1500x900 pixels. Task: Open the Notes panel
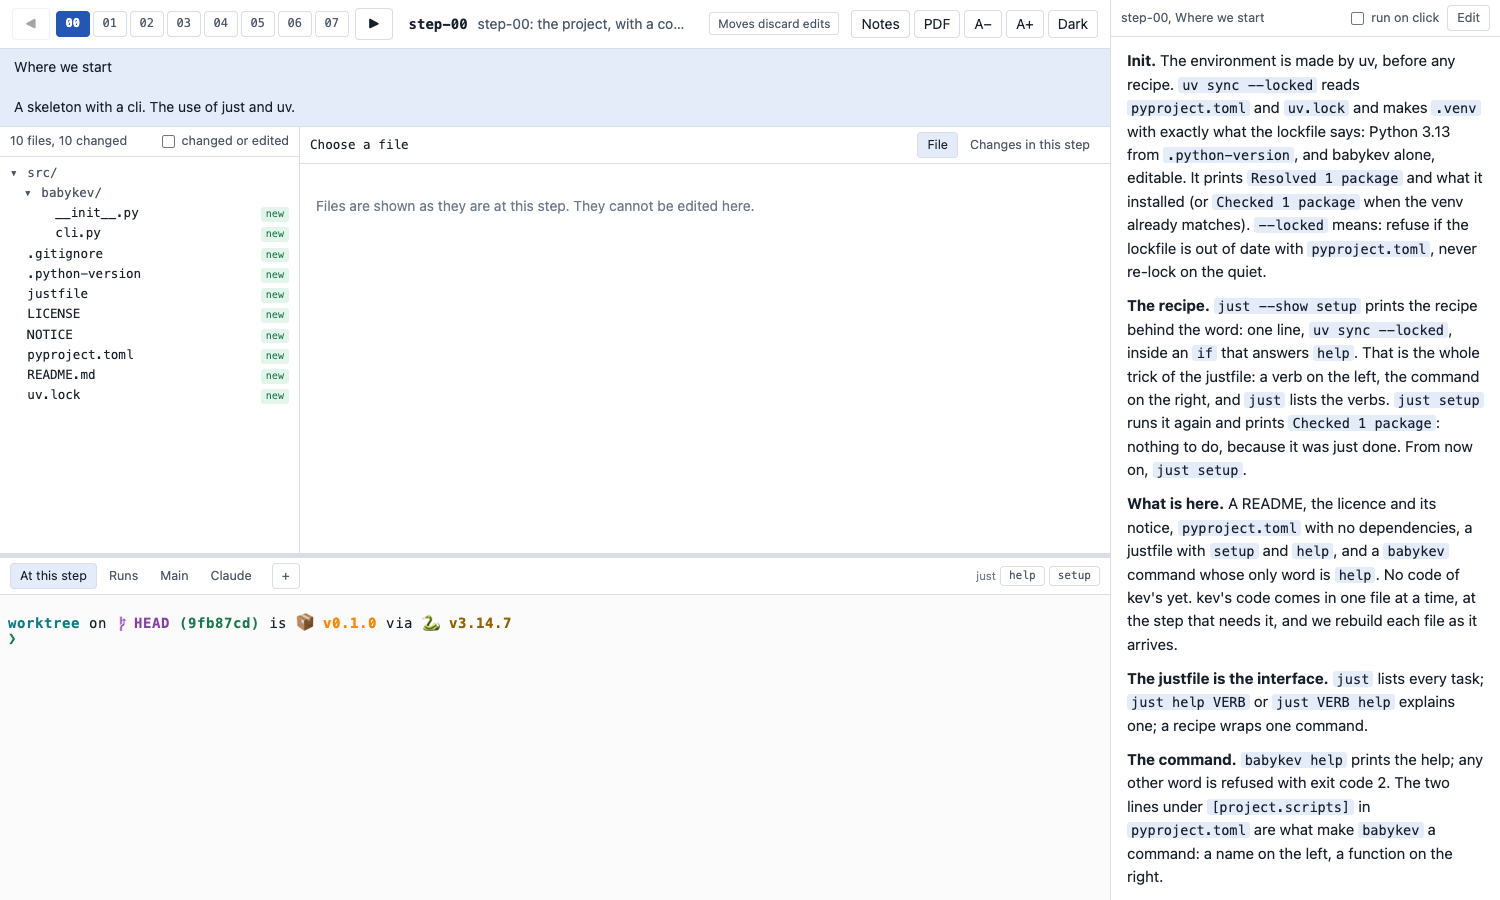click(x=881, y=24)
